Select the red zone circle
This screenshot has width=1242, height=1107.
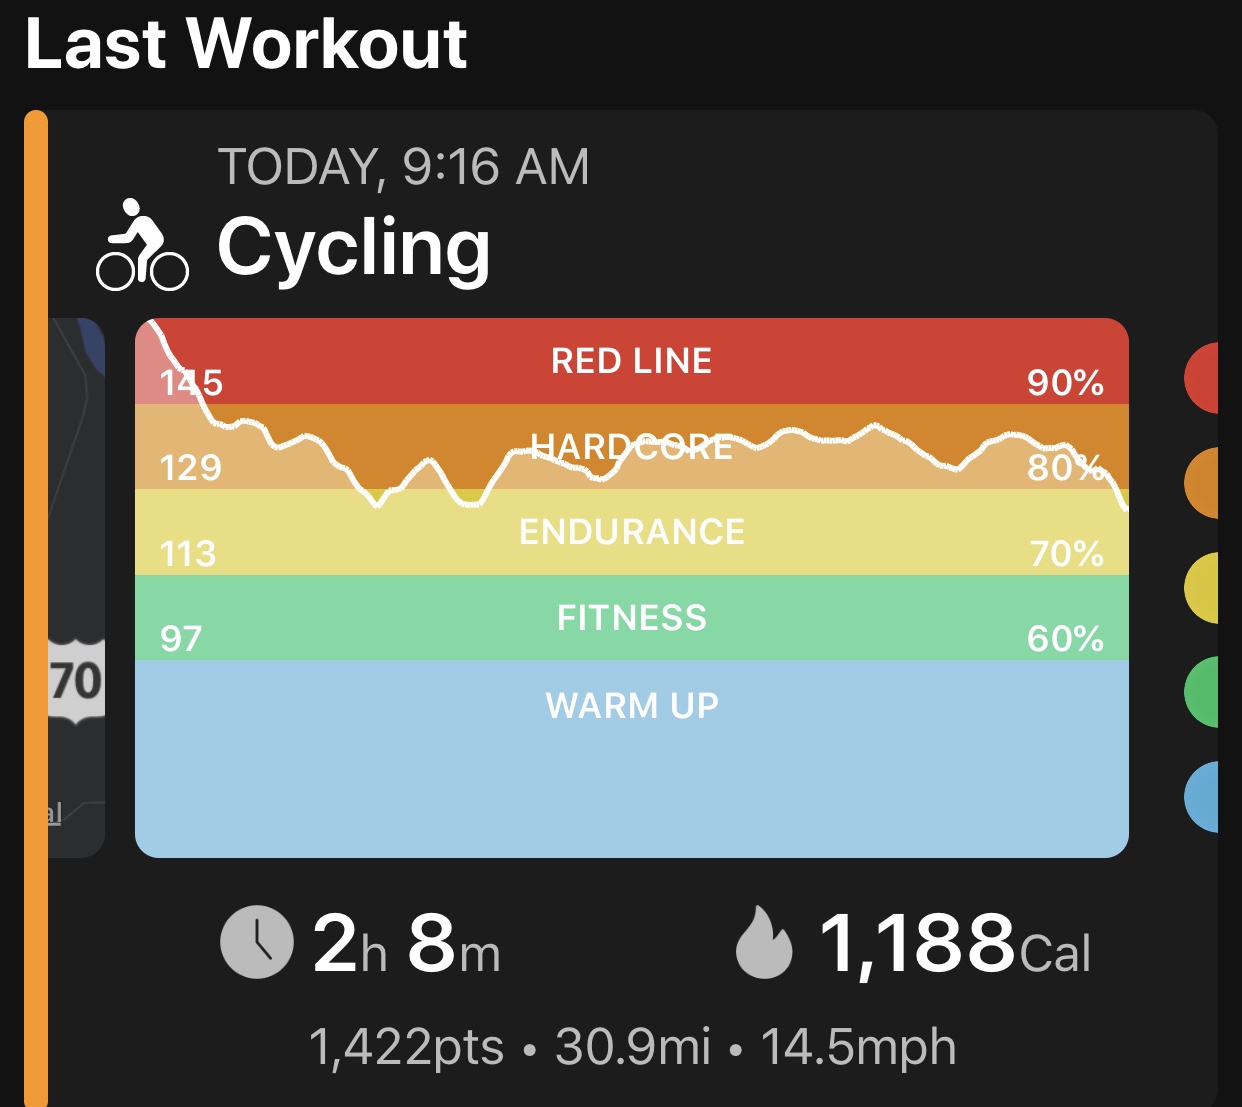(1203, 378)
